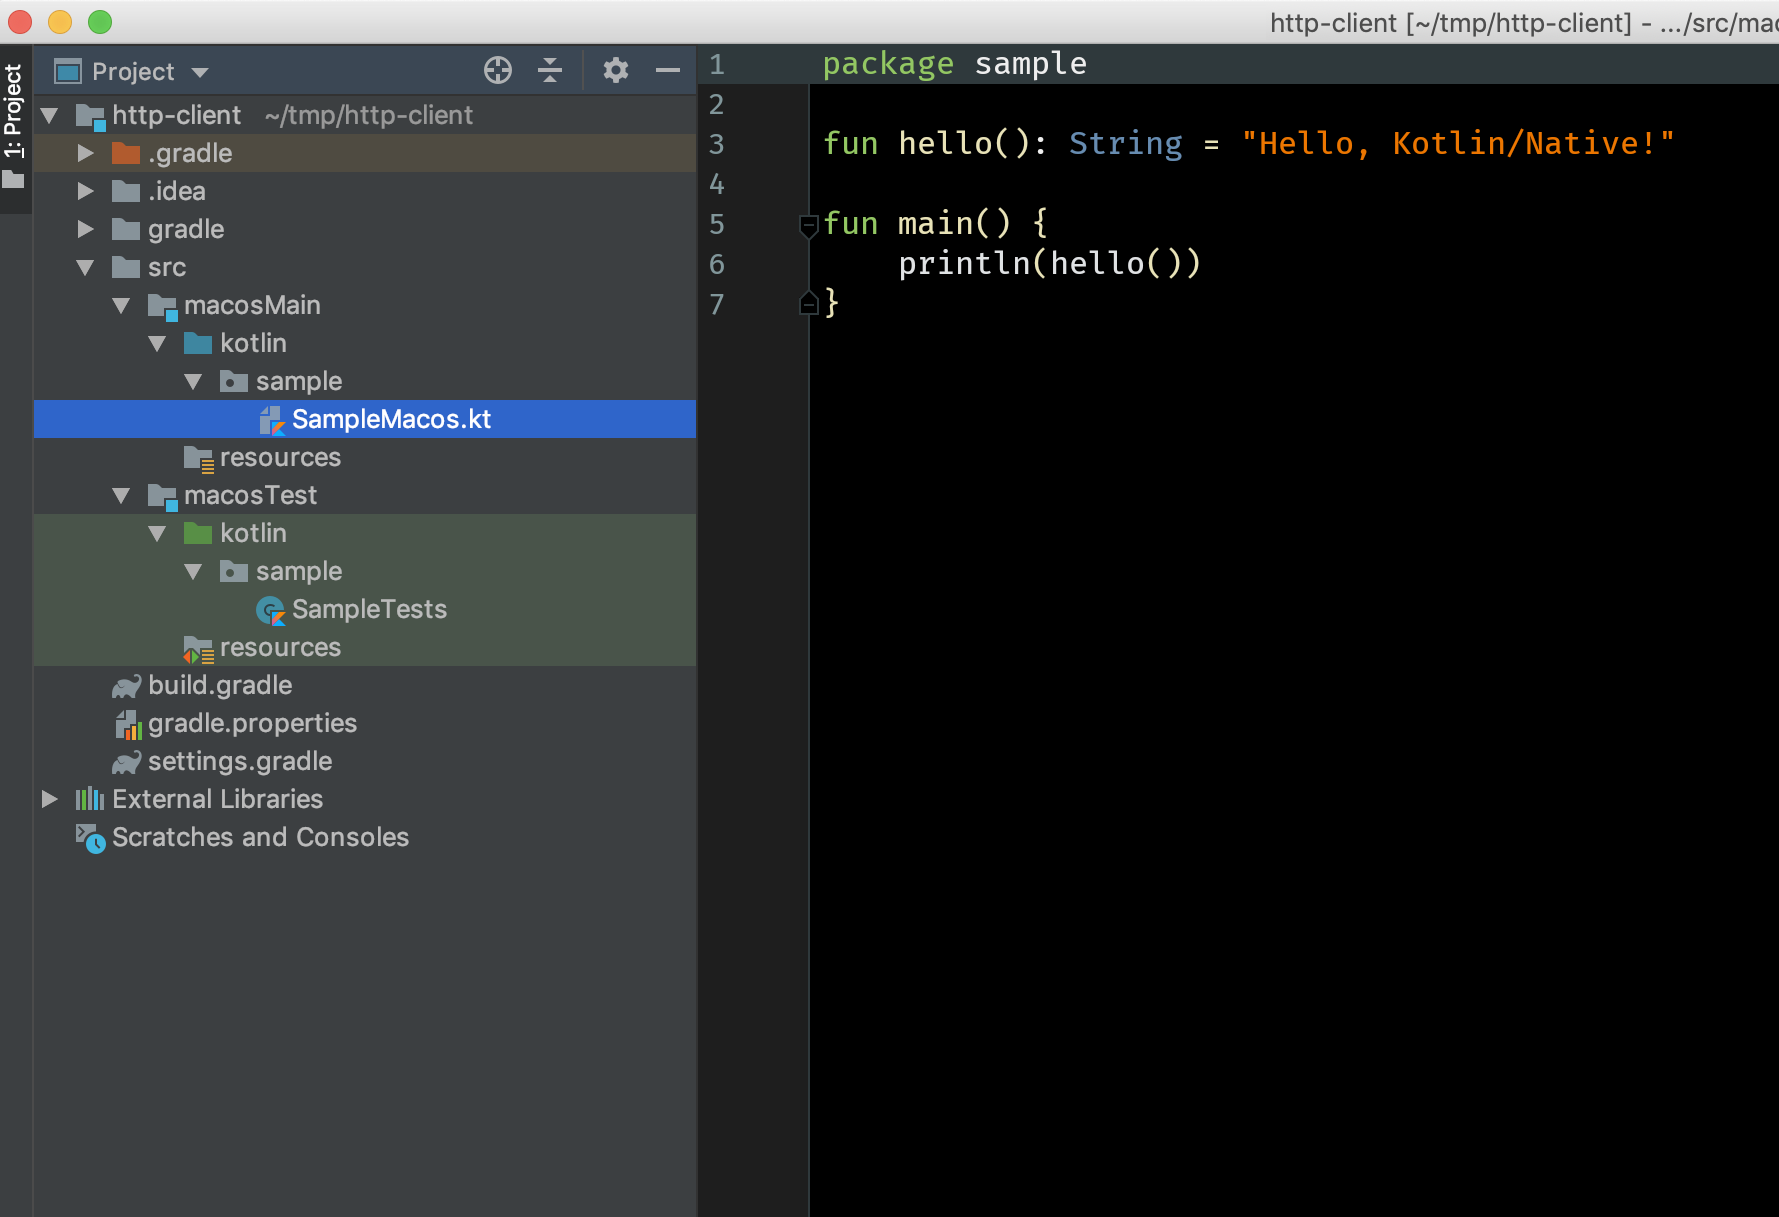Expand the gradle folder arrow
The image size is (1779, 1217).
coord(85,229)
